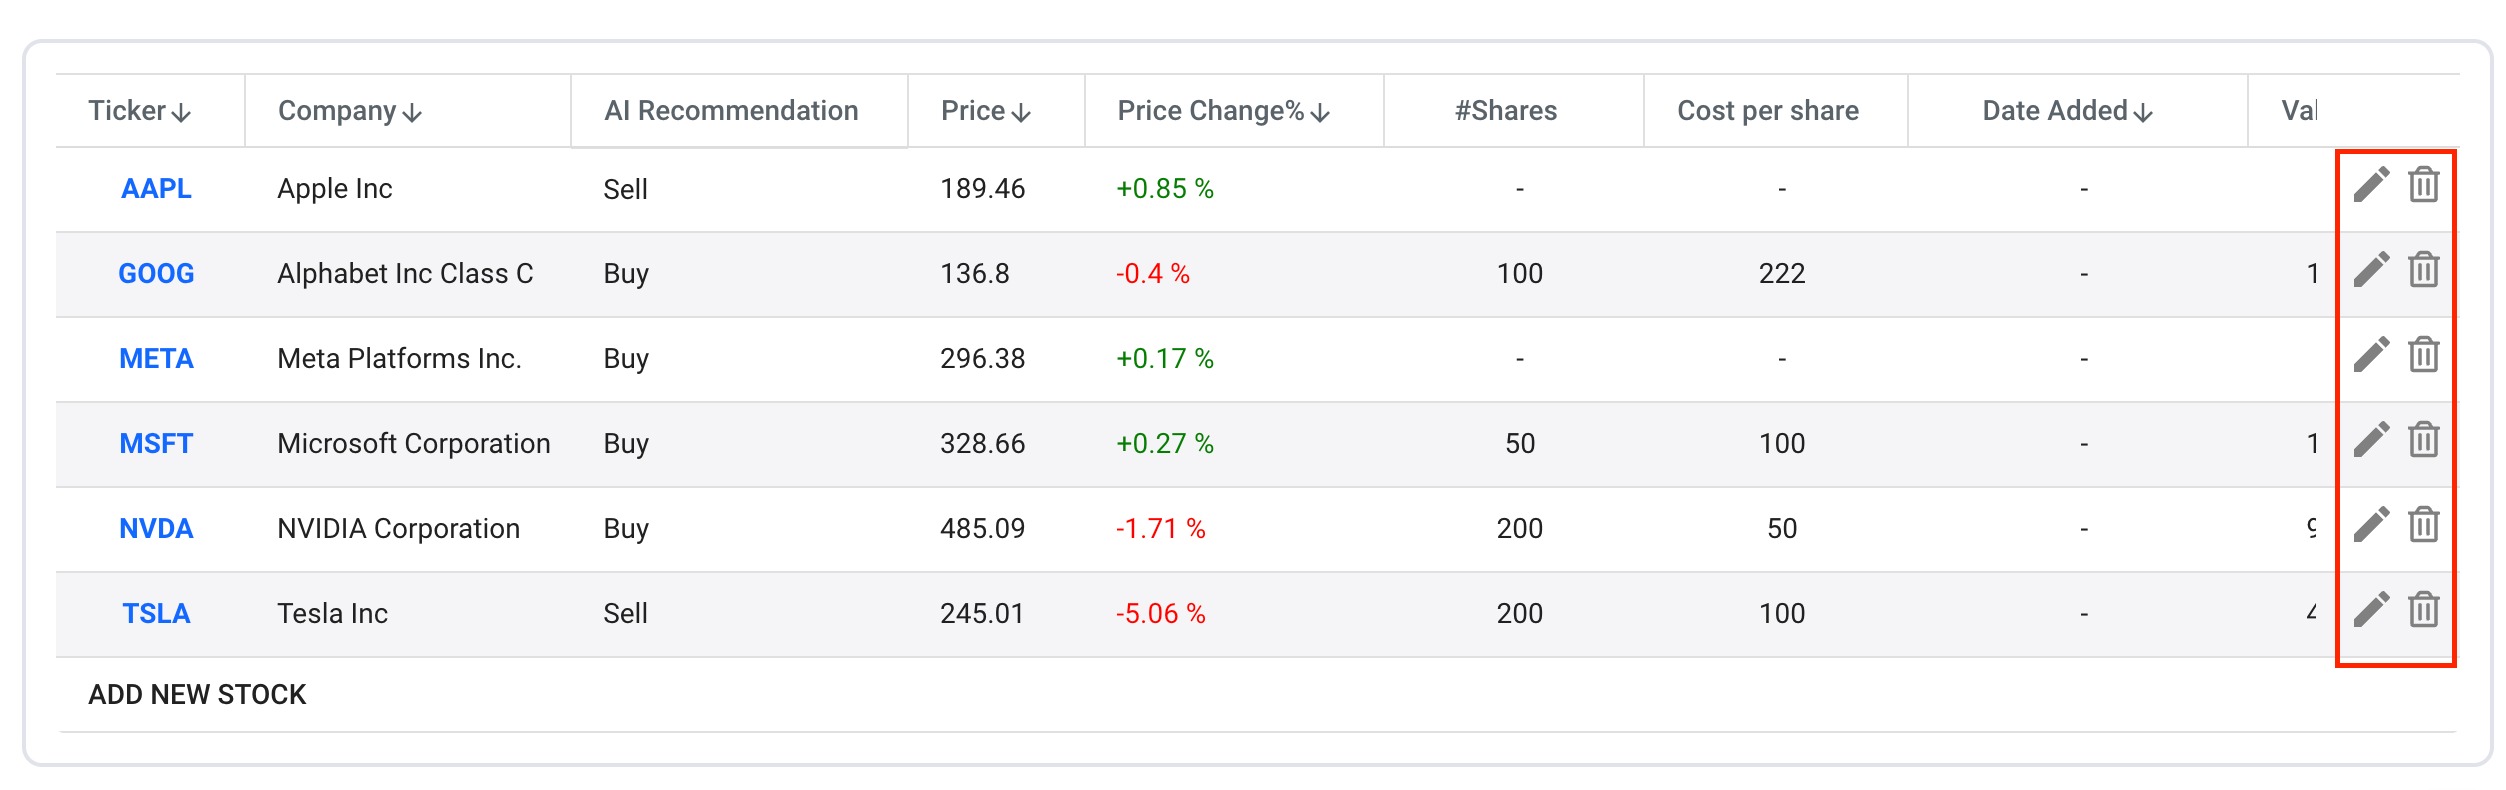The width and height of the screenshot is (2506, 790).
Task: Select the Meta Platforms Inc. cell
Action: click(399, 359)
